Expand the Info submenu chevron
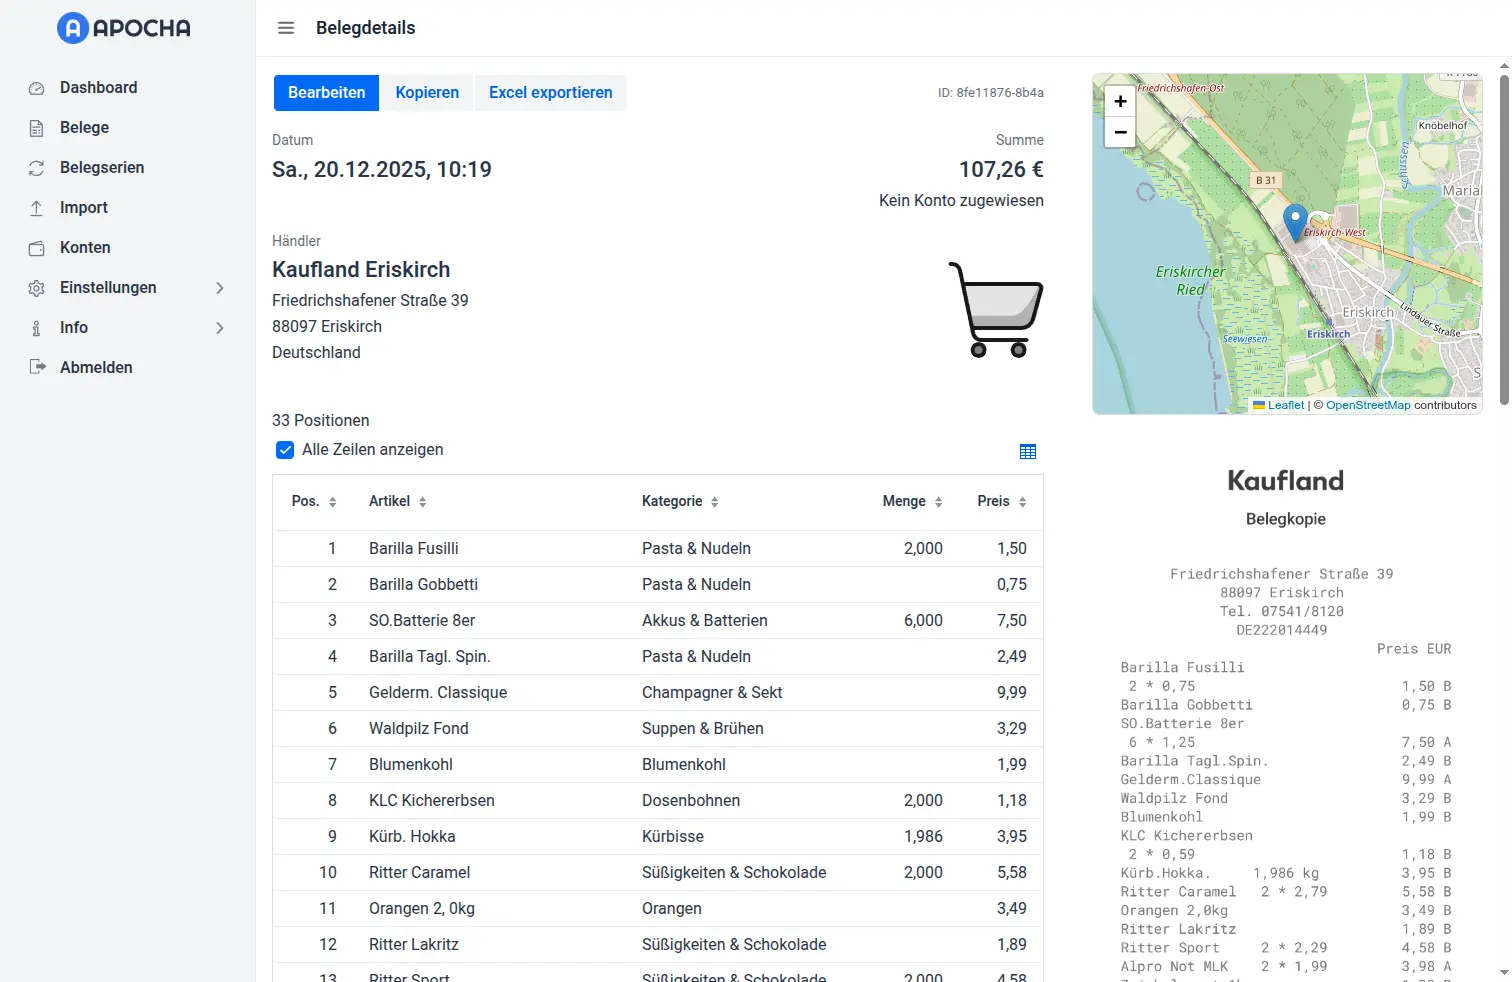 [x=220, y=327]
